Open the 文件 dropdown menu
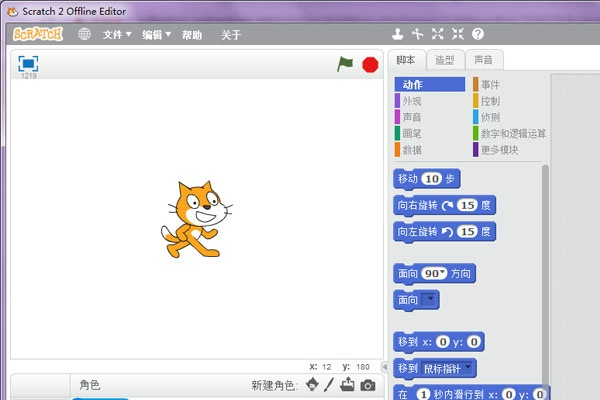Screen dimensions: 600x400 (117, 34)
